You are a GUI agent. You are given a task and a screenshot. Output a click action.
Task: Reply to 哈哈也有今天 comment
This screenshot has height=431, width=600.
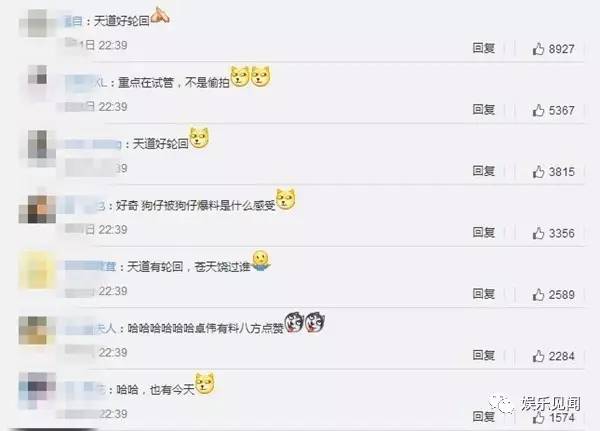484,416
